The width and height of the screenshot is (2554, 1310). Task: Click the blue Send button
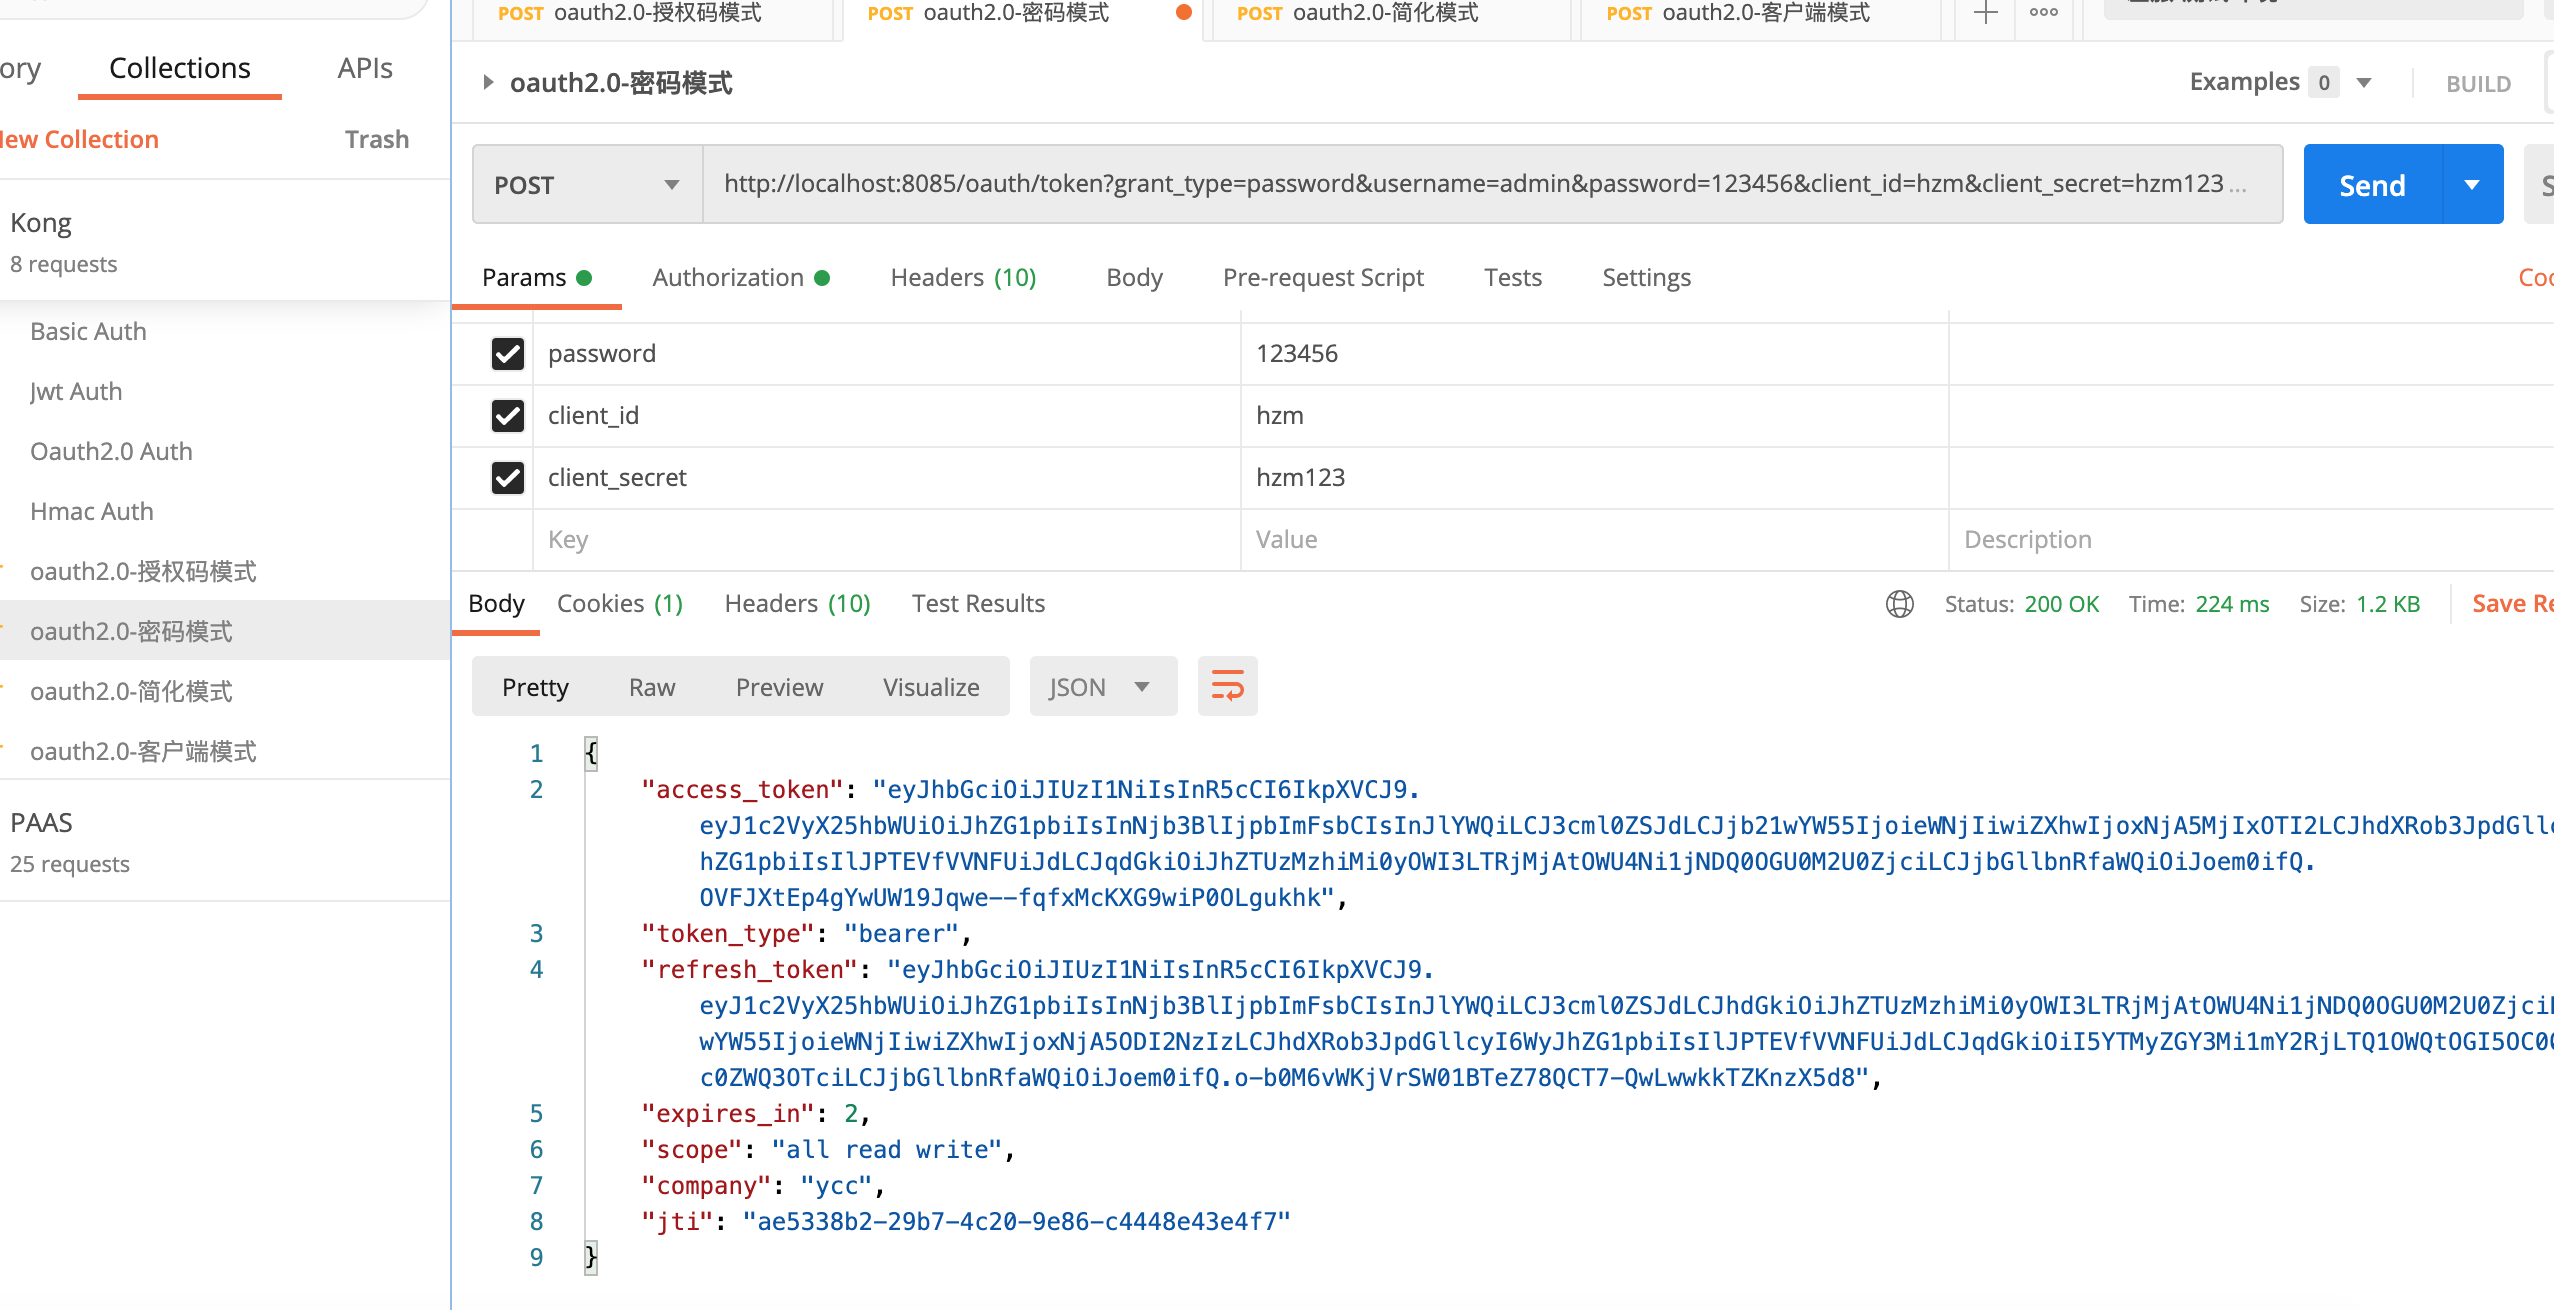pyautogui.click(x=2372, y=185)
